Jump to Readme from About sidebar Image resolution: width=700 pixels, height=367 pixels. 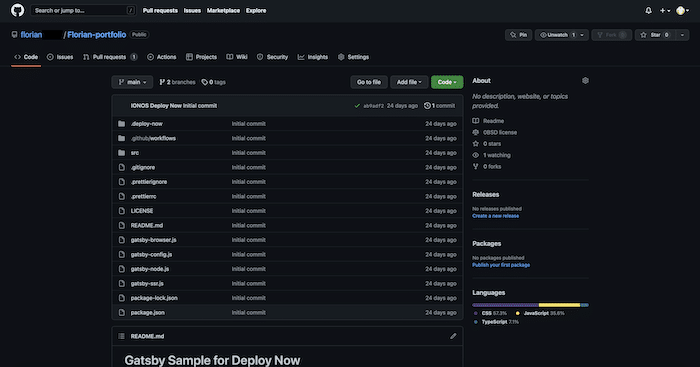pos(488,121)
